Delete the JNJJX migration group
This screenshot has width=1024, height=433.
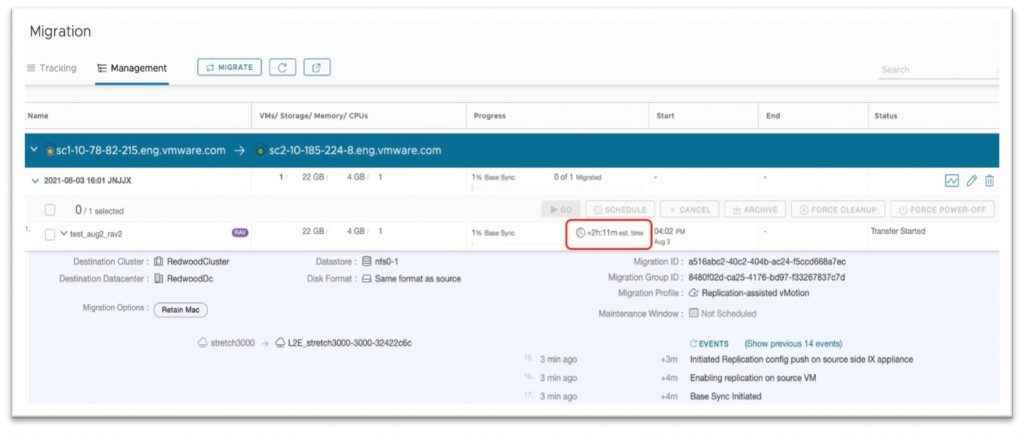click(x=989, y=181)
